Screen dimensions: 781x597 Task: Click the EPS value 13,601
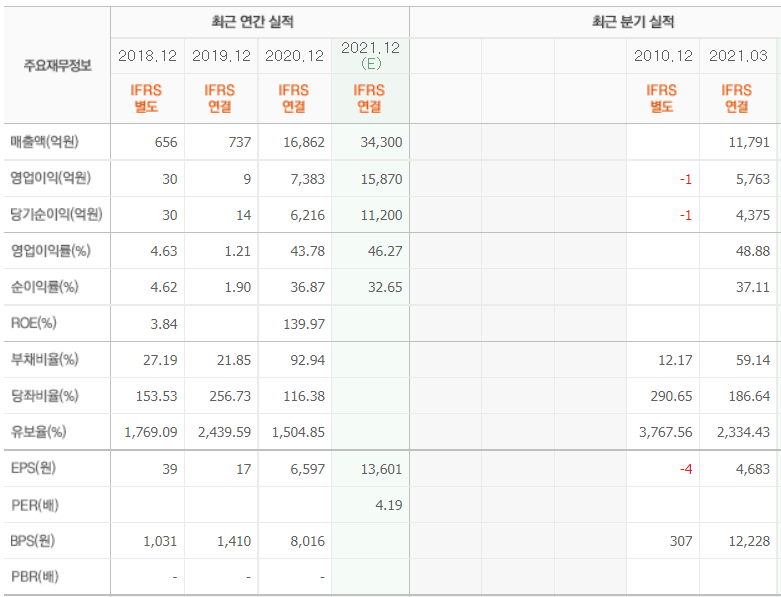point(382,469)
